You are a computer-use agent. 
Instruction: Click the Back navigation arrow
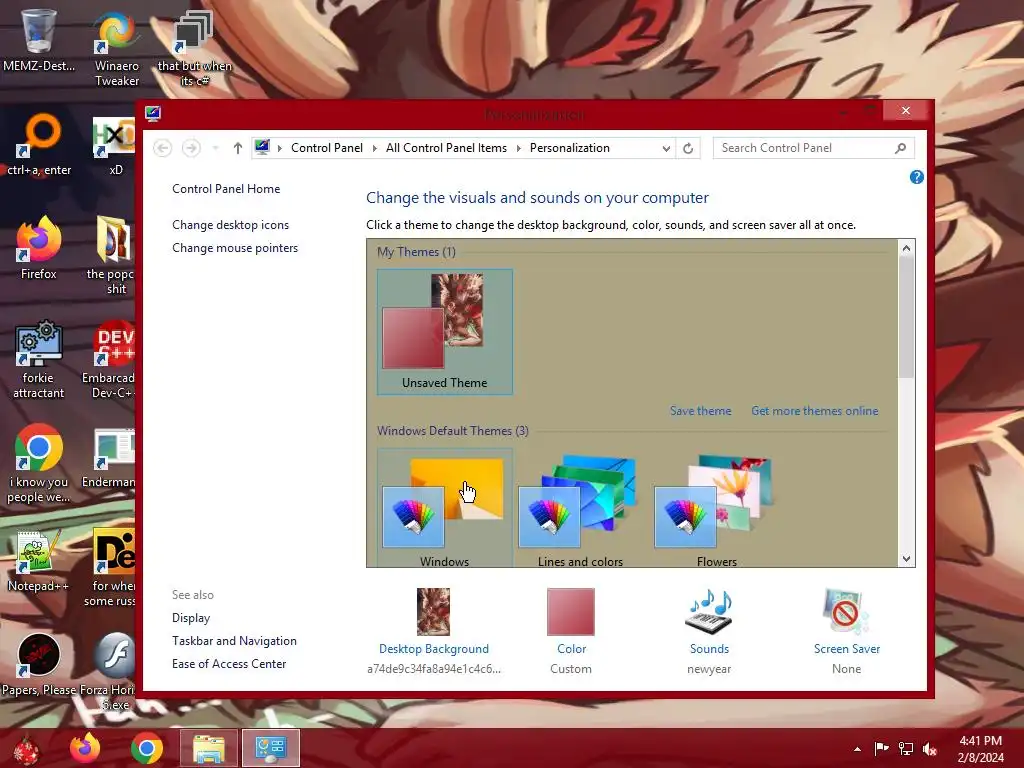163,148
